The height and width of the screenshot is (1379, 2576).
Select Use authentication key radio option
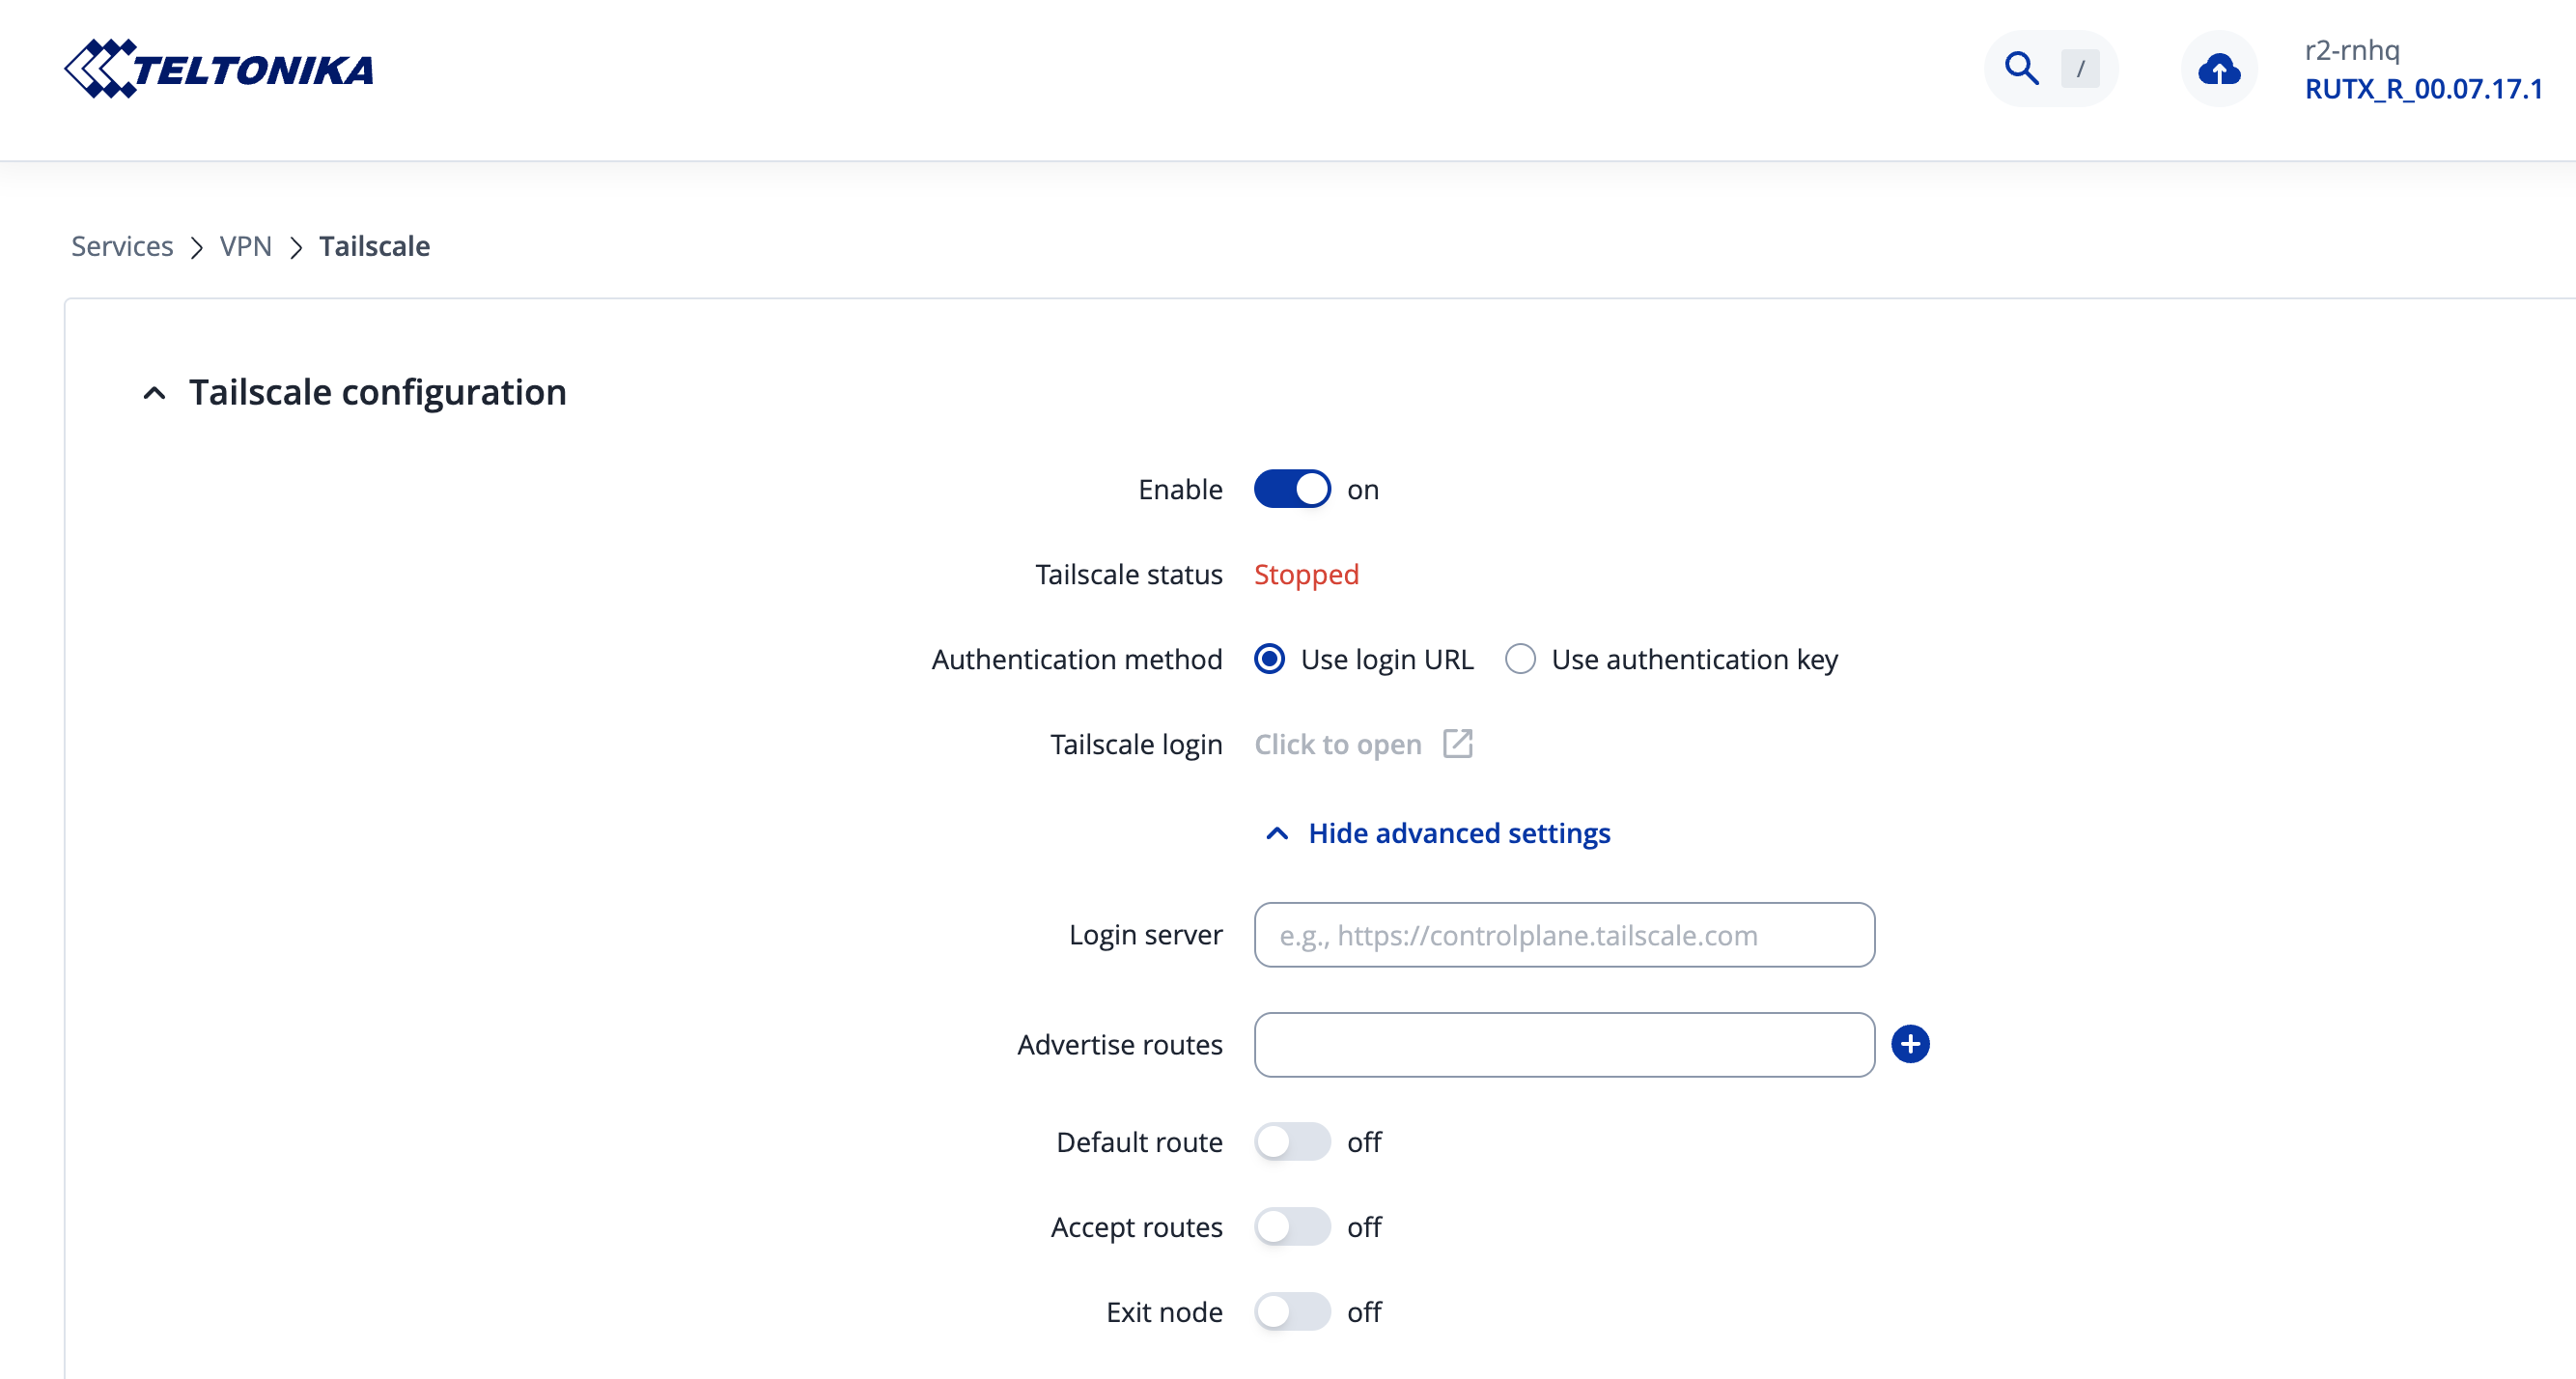1520,659
